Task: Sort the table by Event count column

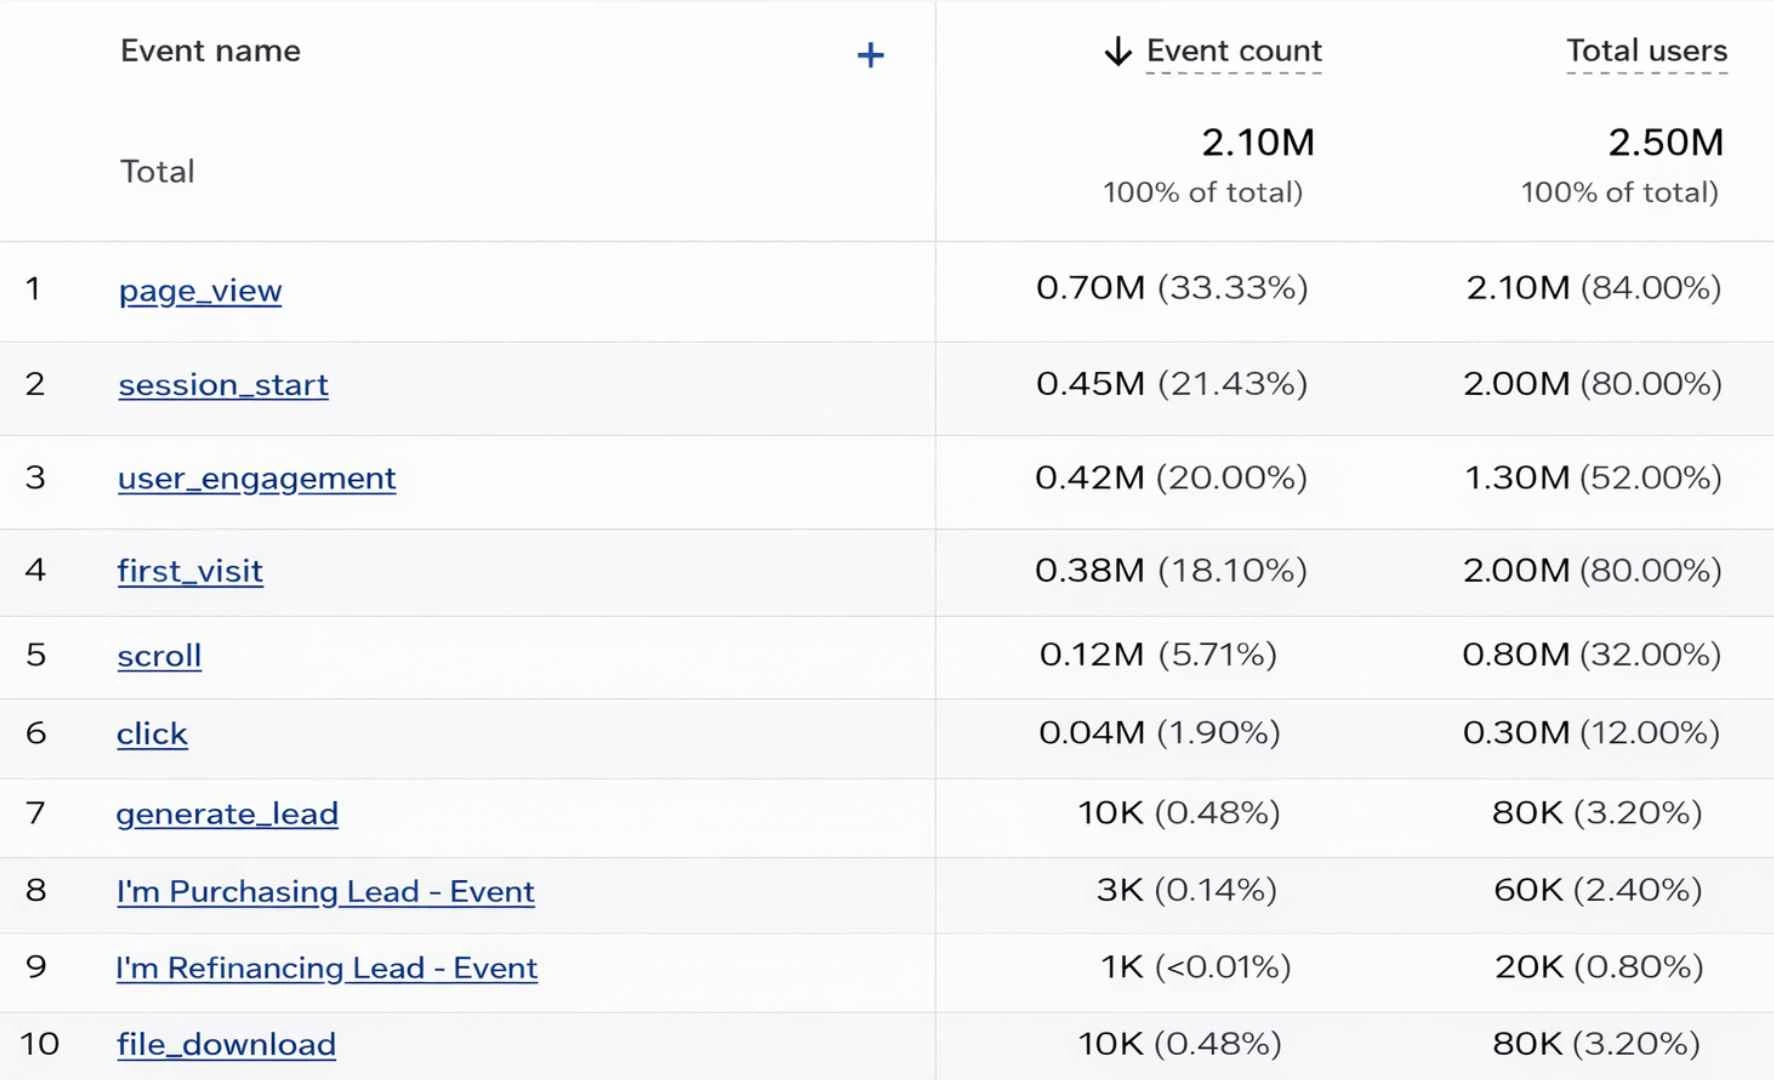Action: click(x=1234, y=51)
